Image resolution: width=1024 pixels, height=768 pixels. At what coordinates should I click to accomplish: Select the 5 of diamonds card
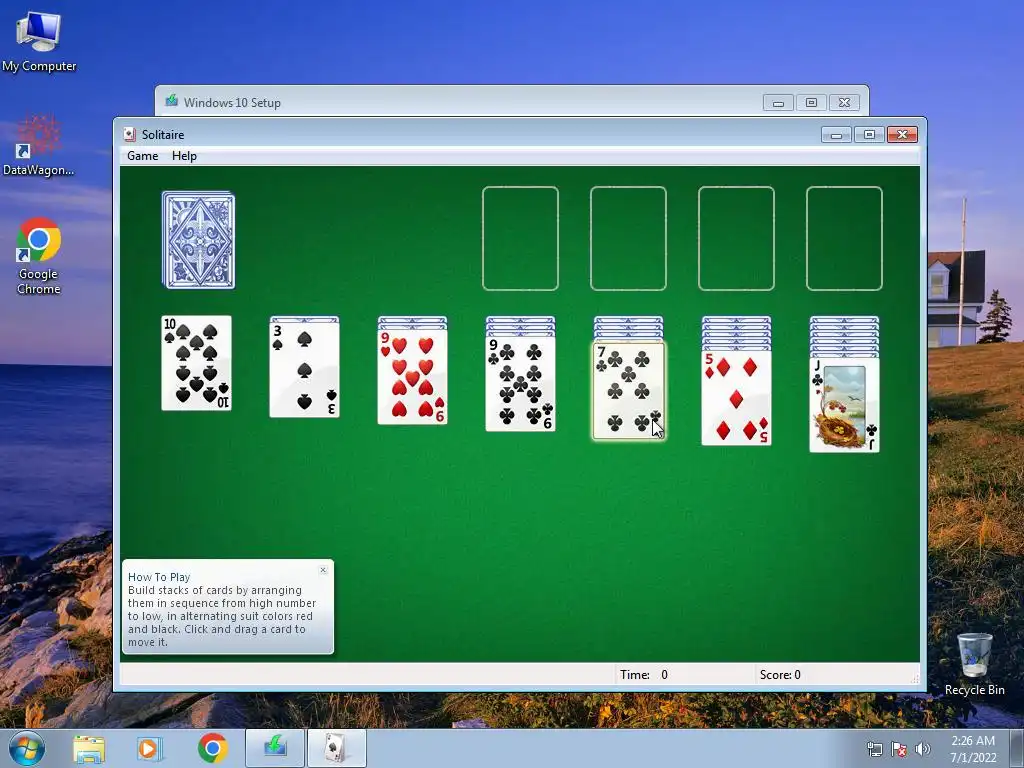(737, 398)
